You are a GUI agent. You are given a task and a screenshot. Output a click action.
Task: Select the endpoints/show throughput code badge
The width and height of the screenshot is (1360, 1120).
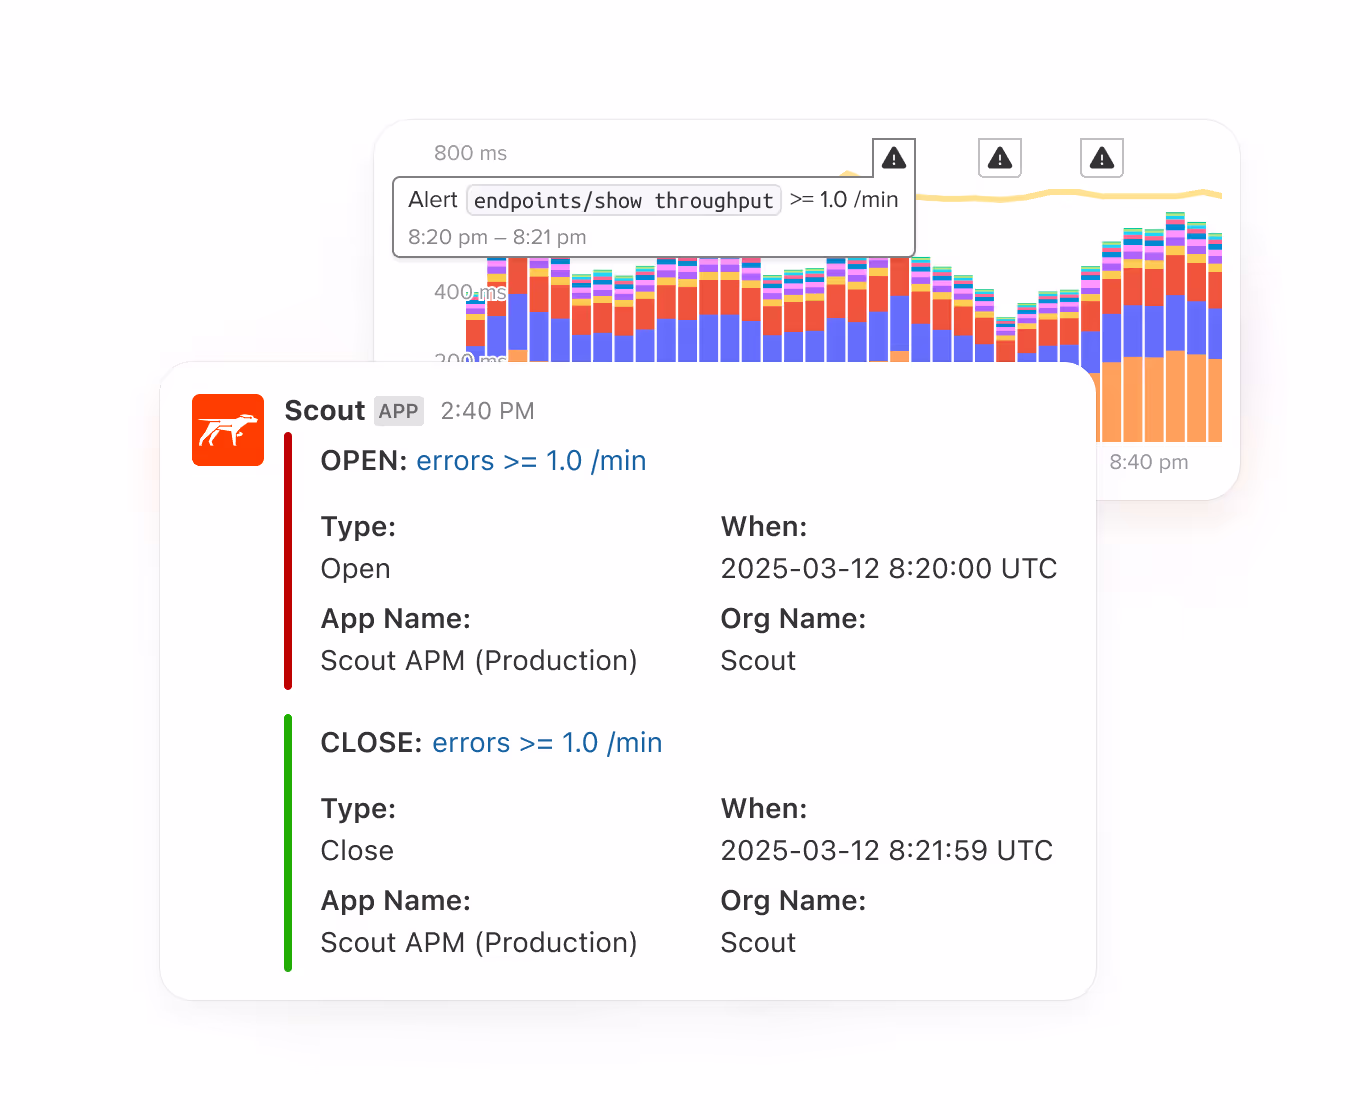pyautogui.click(x=623, y=200)
